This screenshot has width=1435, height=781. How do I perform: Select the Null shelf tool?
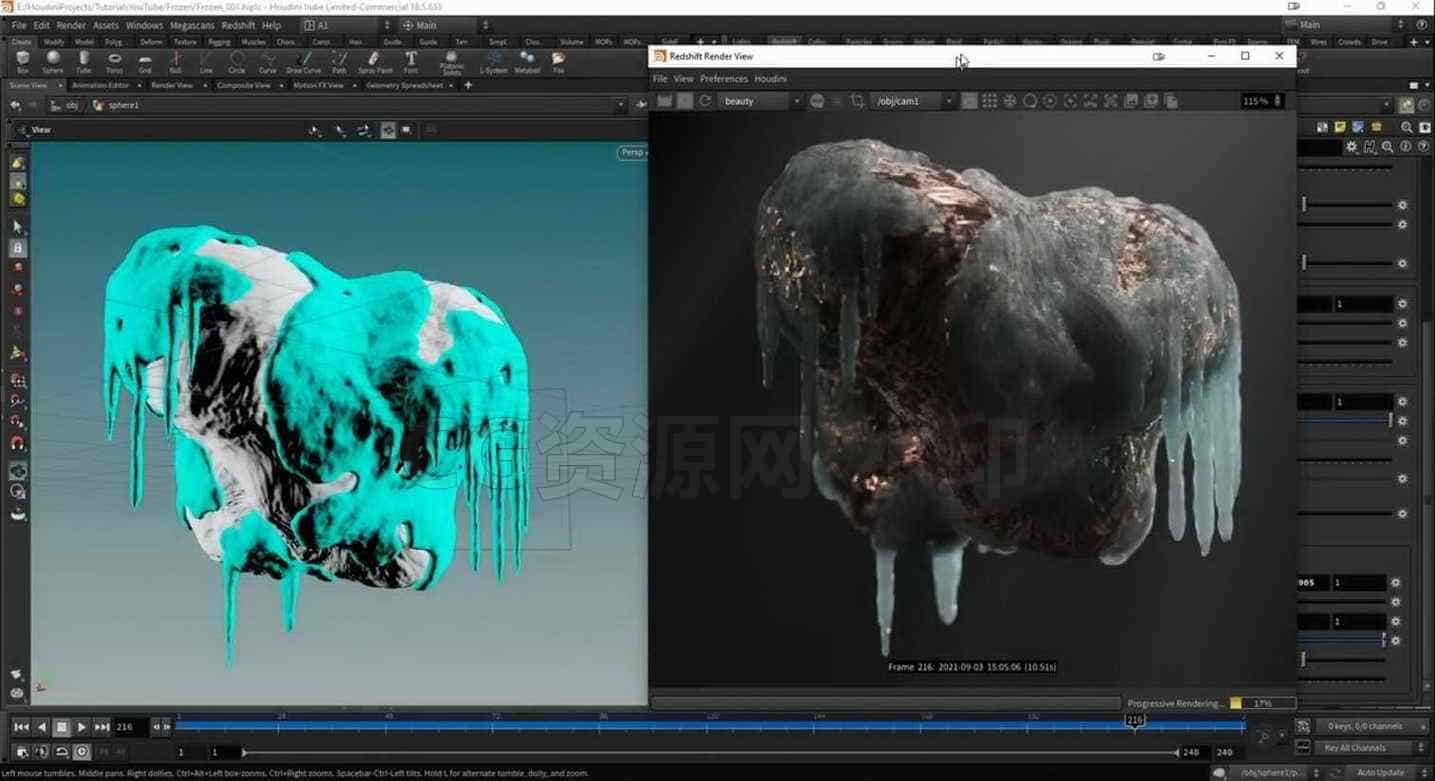176,62
